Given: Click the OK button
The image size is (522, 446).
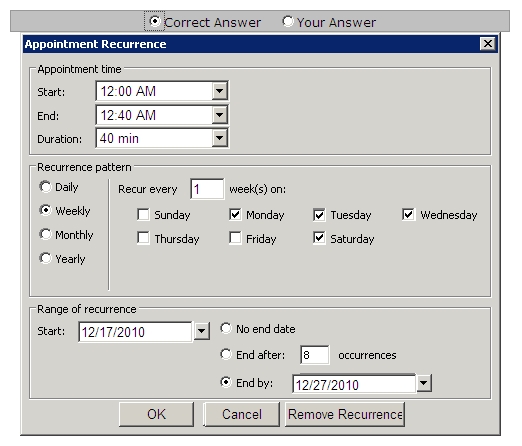Looking at the screenshot, I should click(156, 414).
